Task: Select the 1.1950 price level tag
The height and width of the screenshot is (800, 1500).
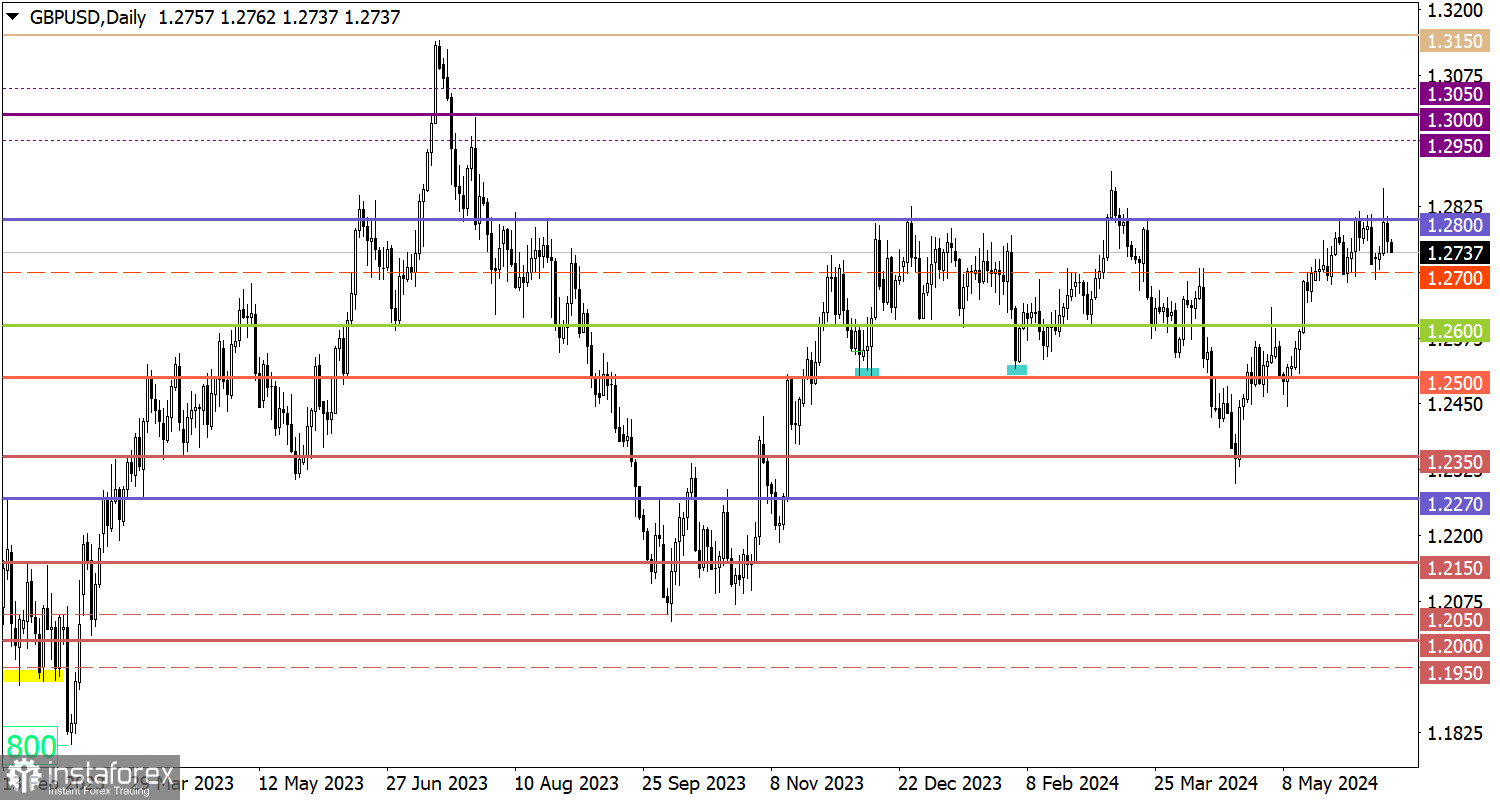Action: pyautogui.click(x=1455, y=672)
